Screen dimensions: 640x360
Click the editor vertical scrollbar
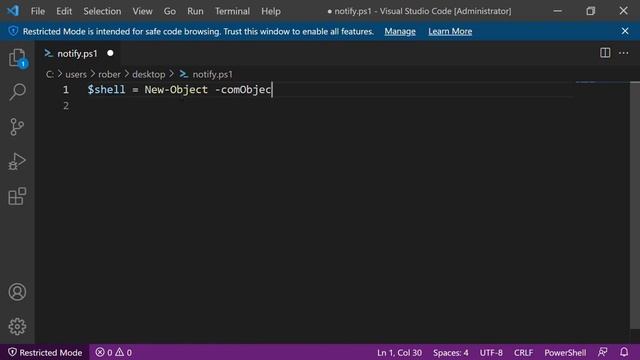coord(635,206)
